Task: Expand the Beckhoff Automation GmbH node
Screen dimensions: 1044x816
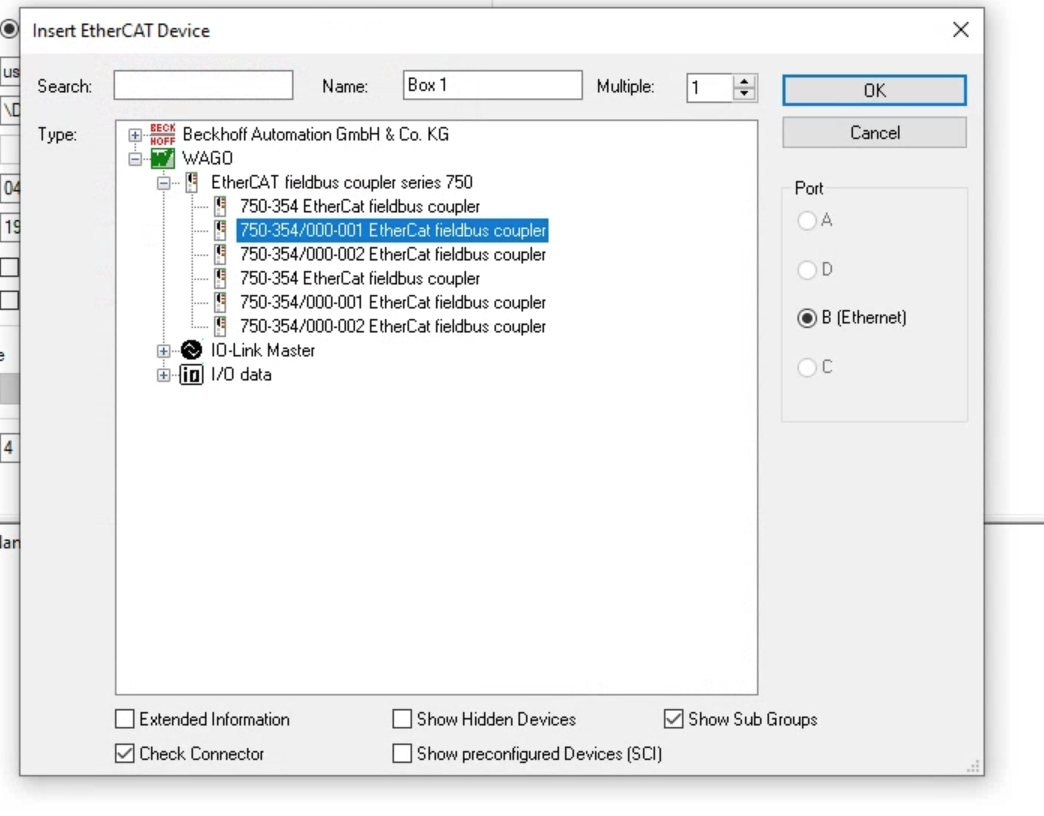Action: pos(135,135)
